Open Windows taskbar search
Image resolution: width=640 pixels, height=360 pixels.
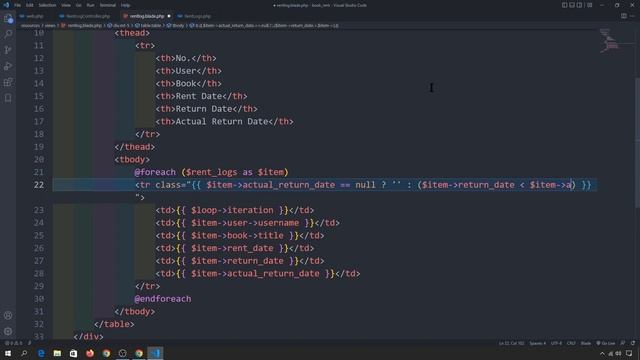click(24, 353)
